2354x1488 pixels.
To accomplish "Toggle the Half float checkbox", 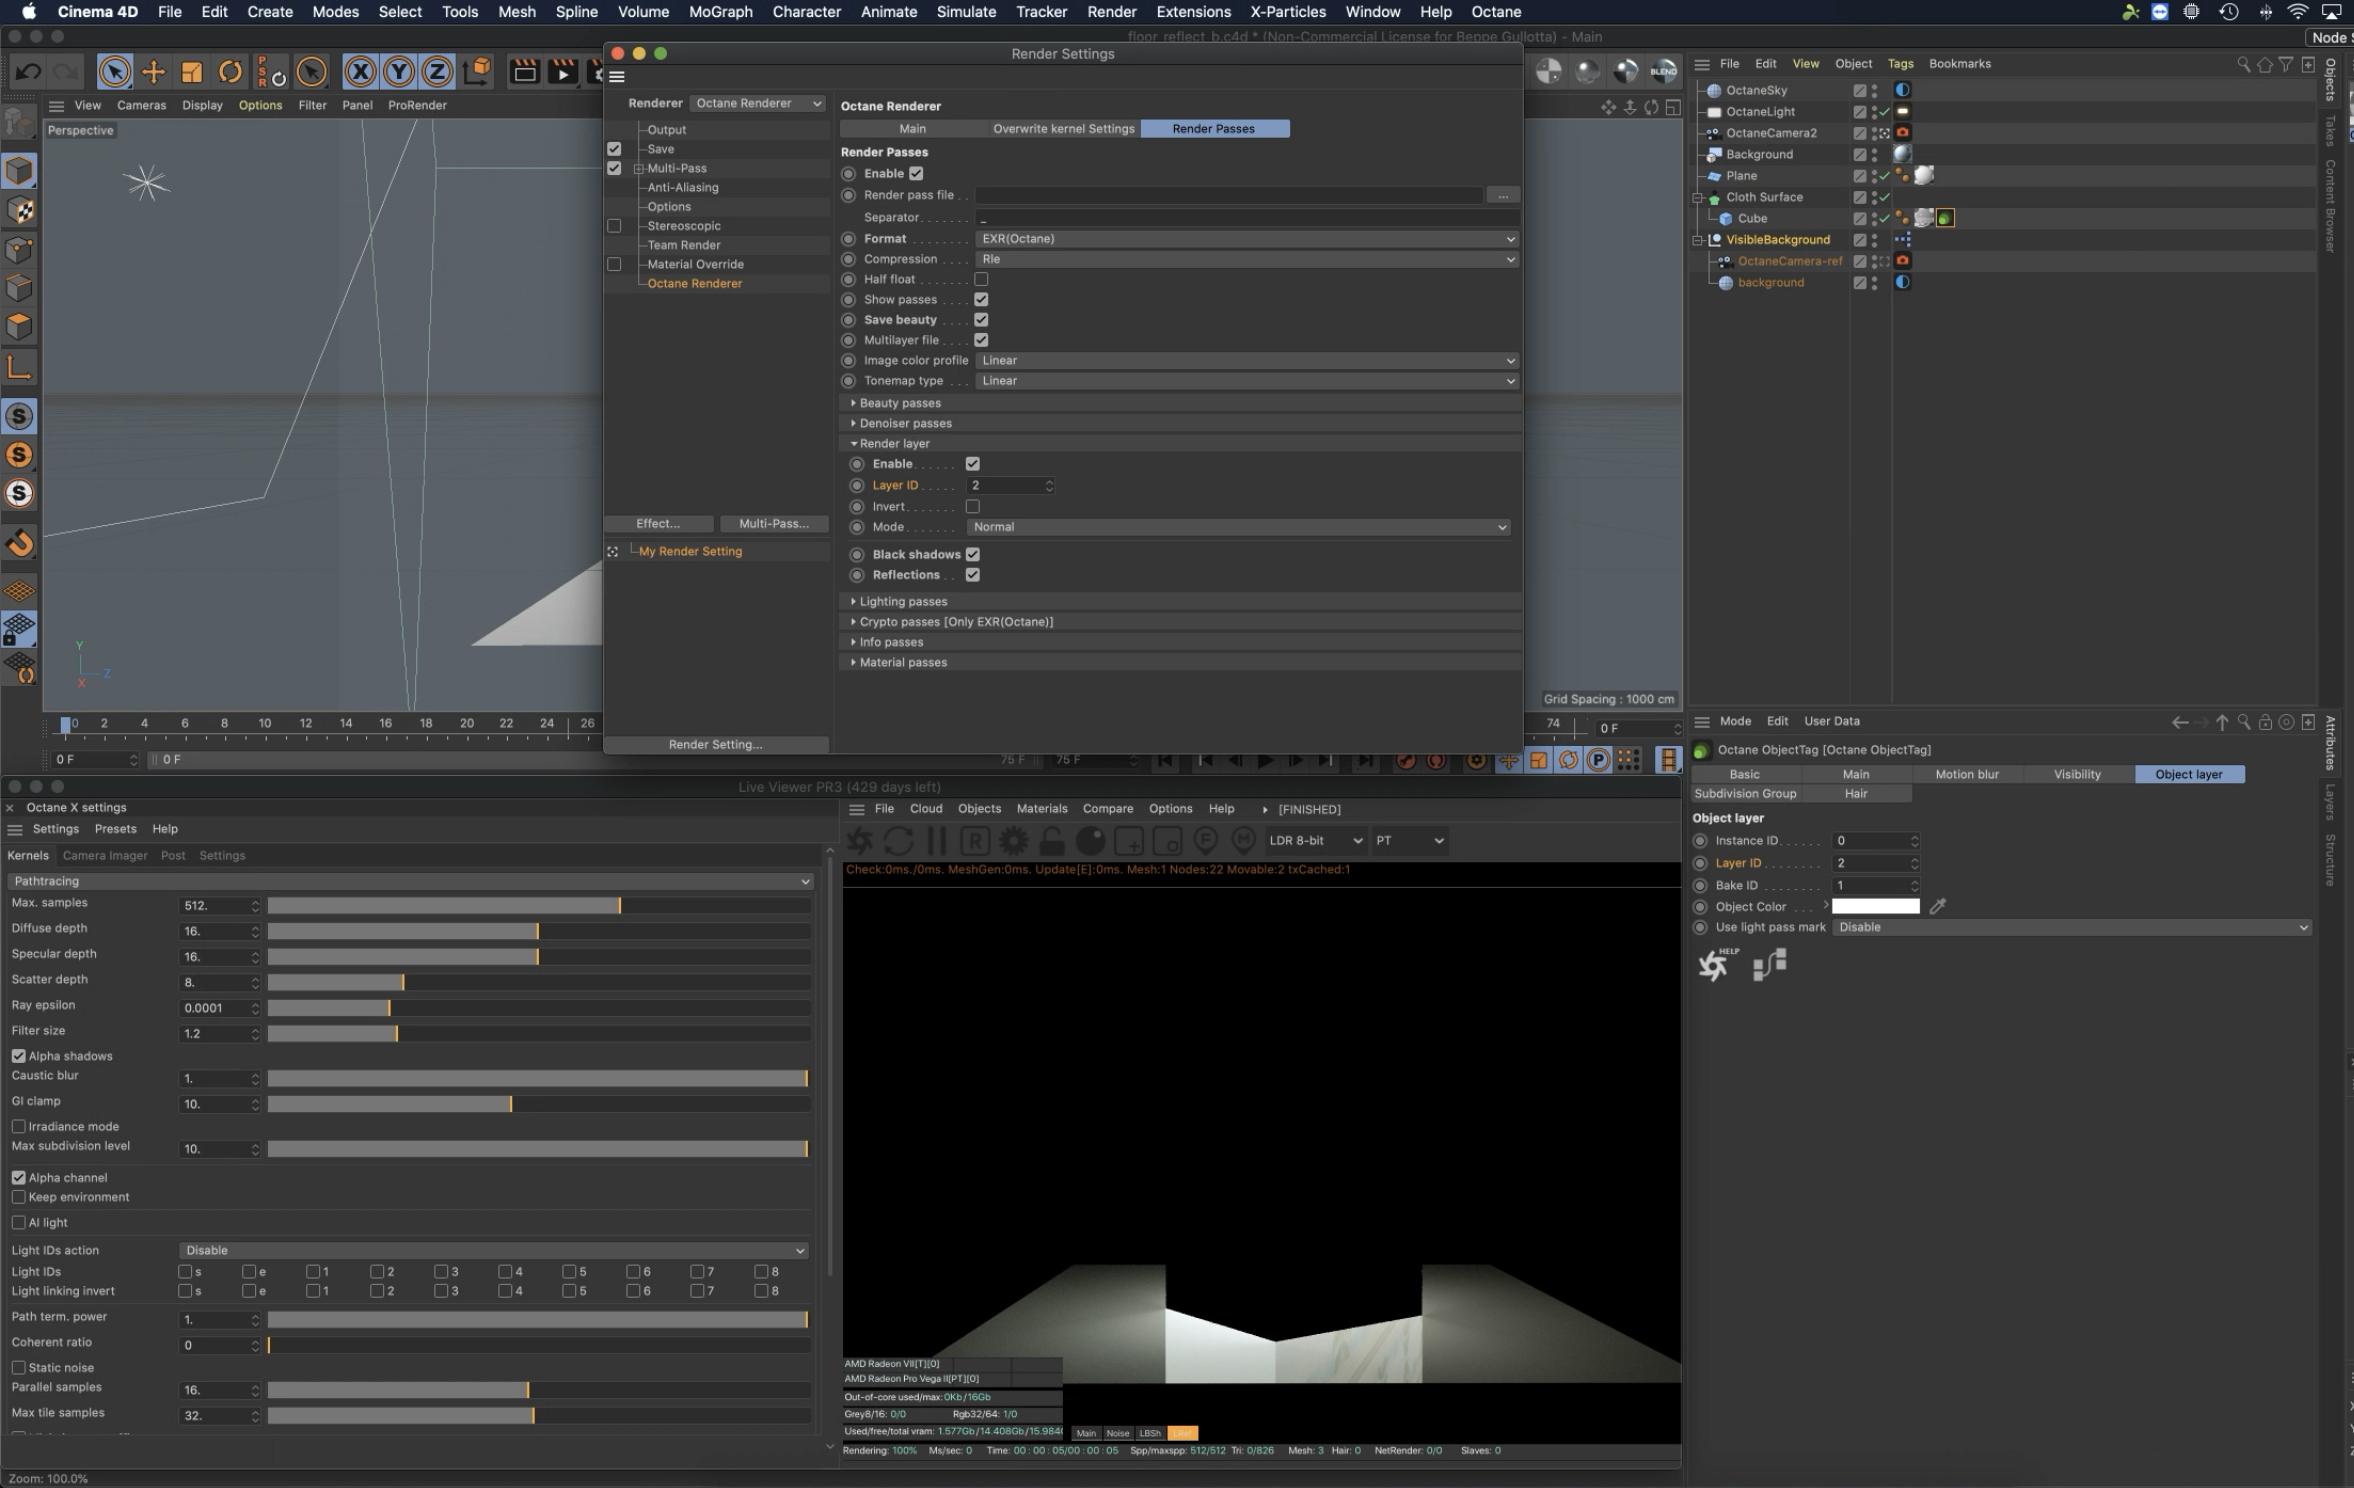I will click(x=981, y=279).
